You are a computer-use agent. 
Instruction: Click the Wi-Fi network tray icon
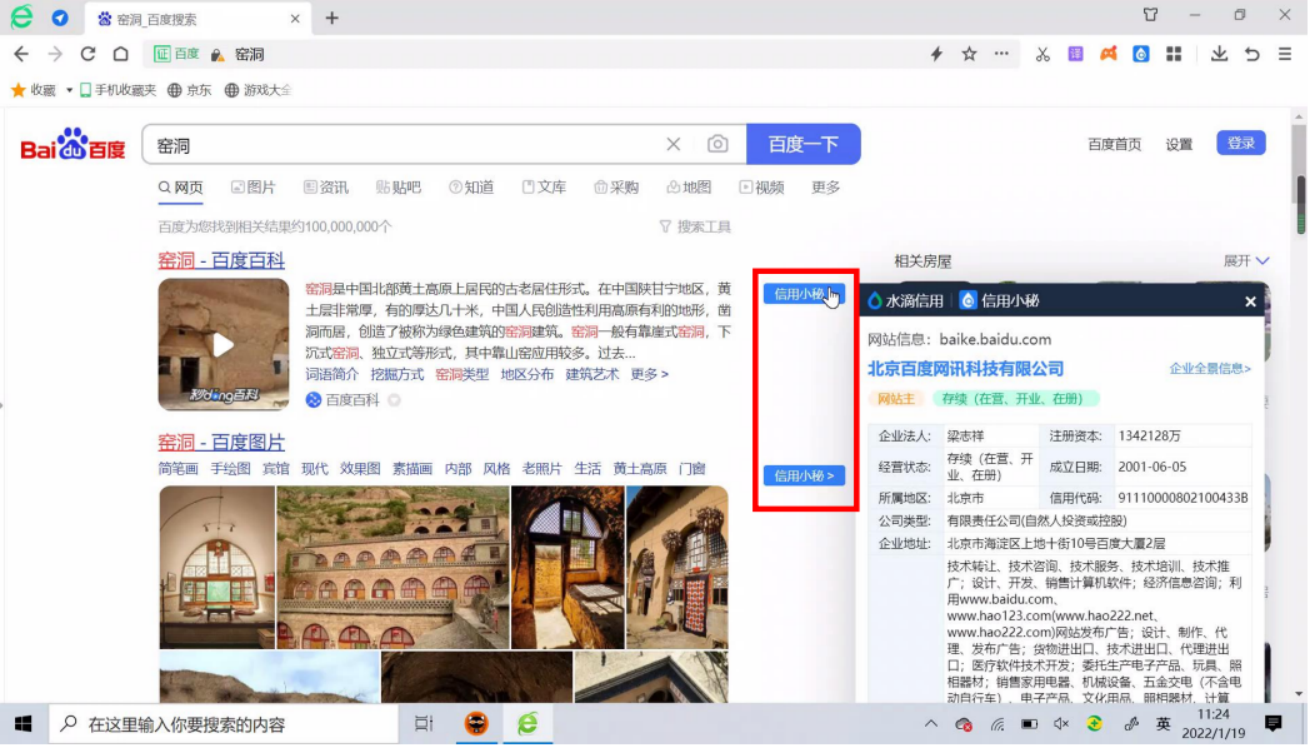(x=997, y=724)
